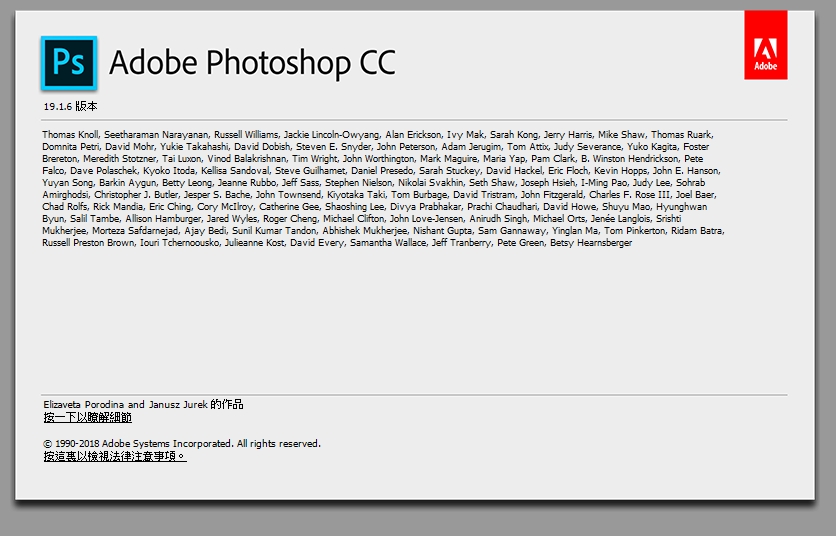Image resolution: width=836 pixels, height=536 pixels.
Task: Click the name Kiyotaka Taki in credits
Action: pyautogui.click(x=356, y=195)
